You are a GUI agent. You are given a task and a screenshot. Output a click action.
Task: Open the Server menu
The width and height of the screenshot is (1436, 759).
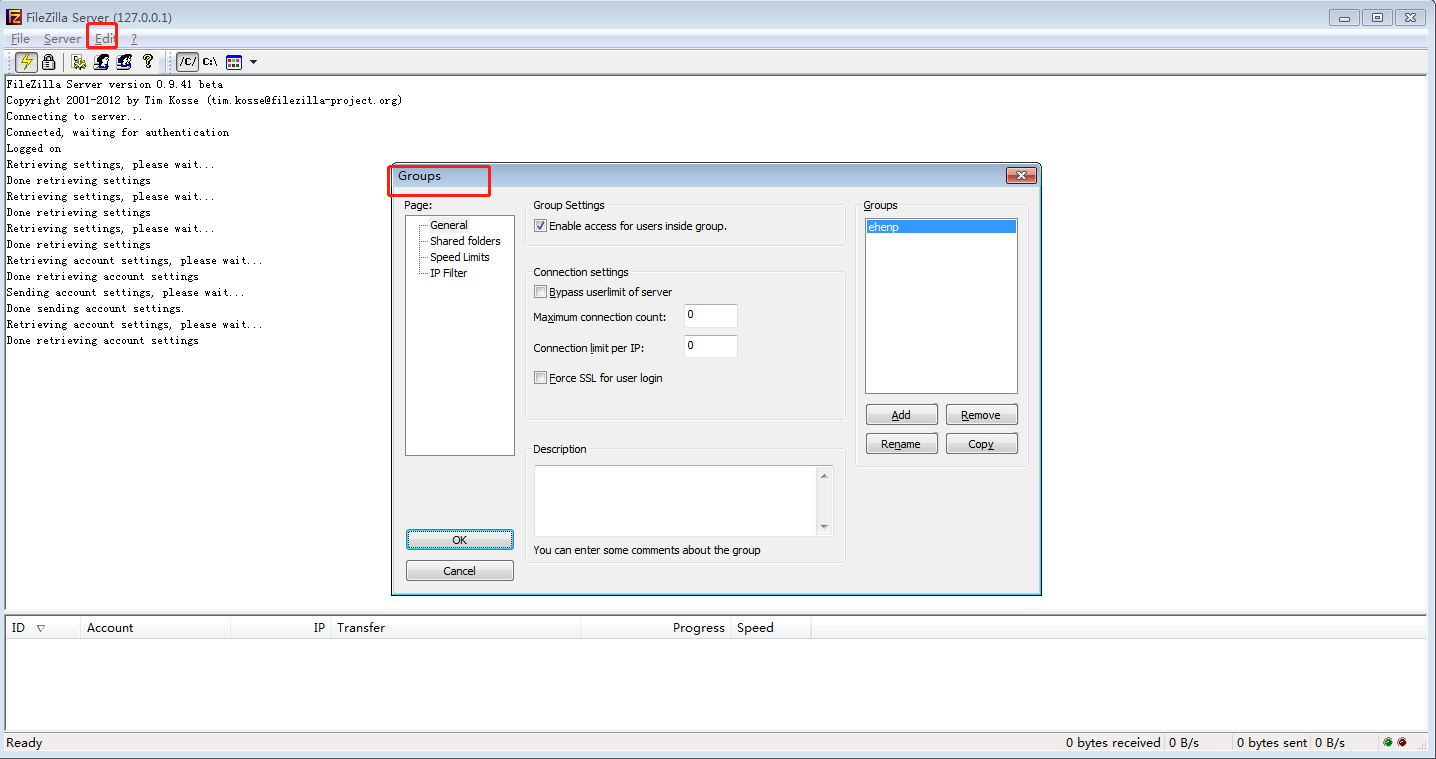pyautogui.click(x=62, y=38)
